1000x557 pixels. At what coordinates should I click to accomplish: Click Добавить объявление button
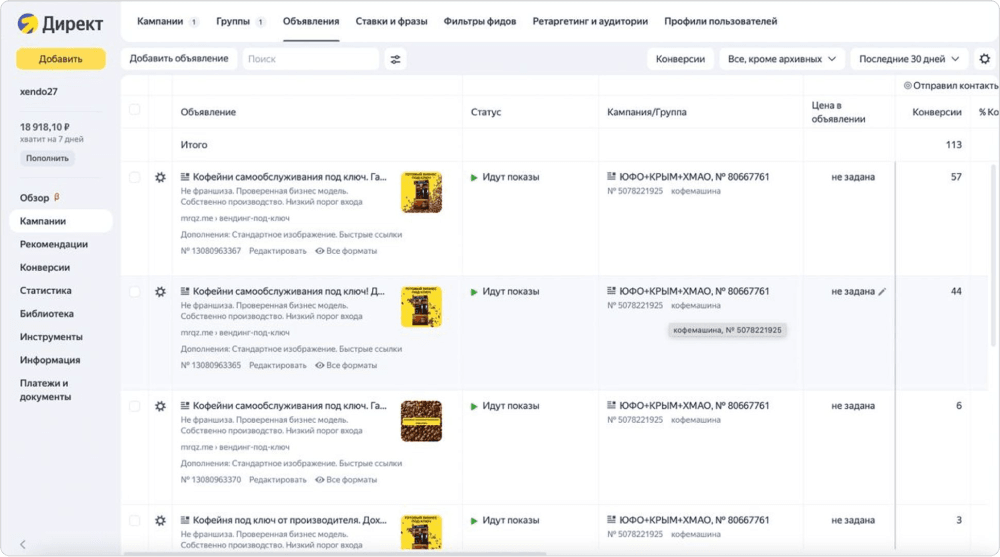coord(179,59)
